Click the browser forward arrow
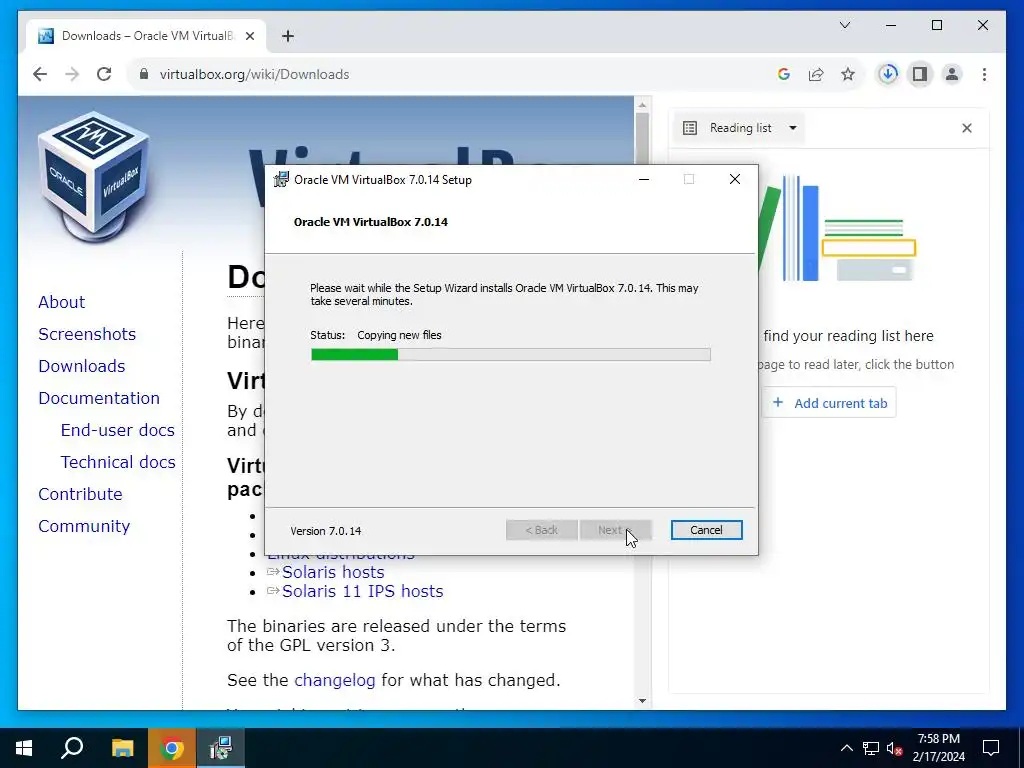The image size is (1024, 768). 72,74
